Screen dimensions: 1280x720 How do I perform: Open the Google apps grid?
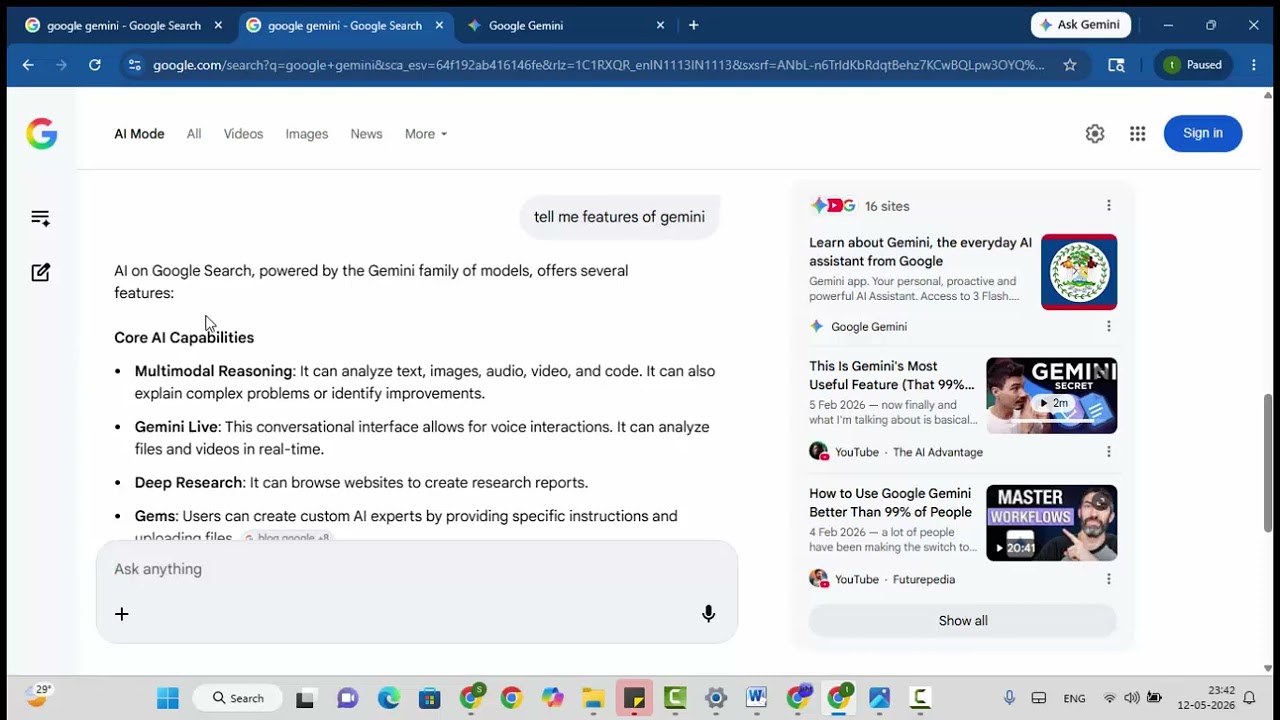click(1137, 134)
